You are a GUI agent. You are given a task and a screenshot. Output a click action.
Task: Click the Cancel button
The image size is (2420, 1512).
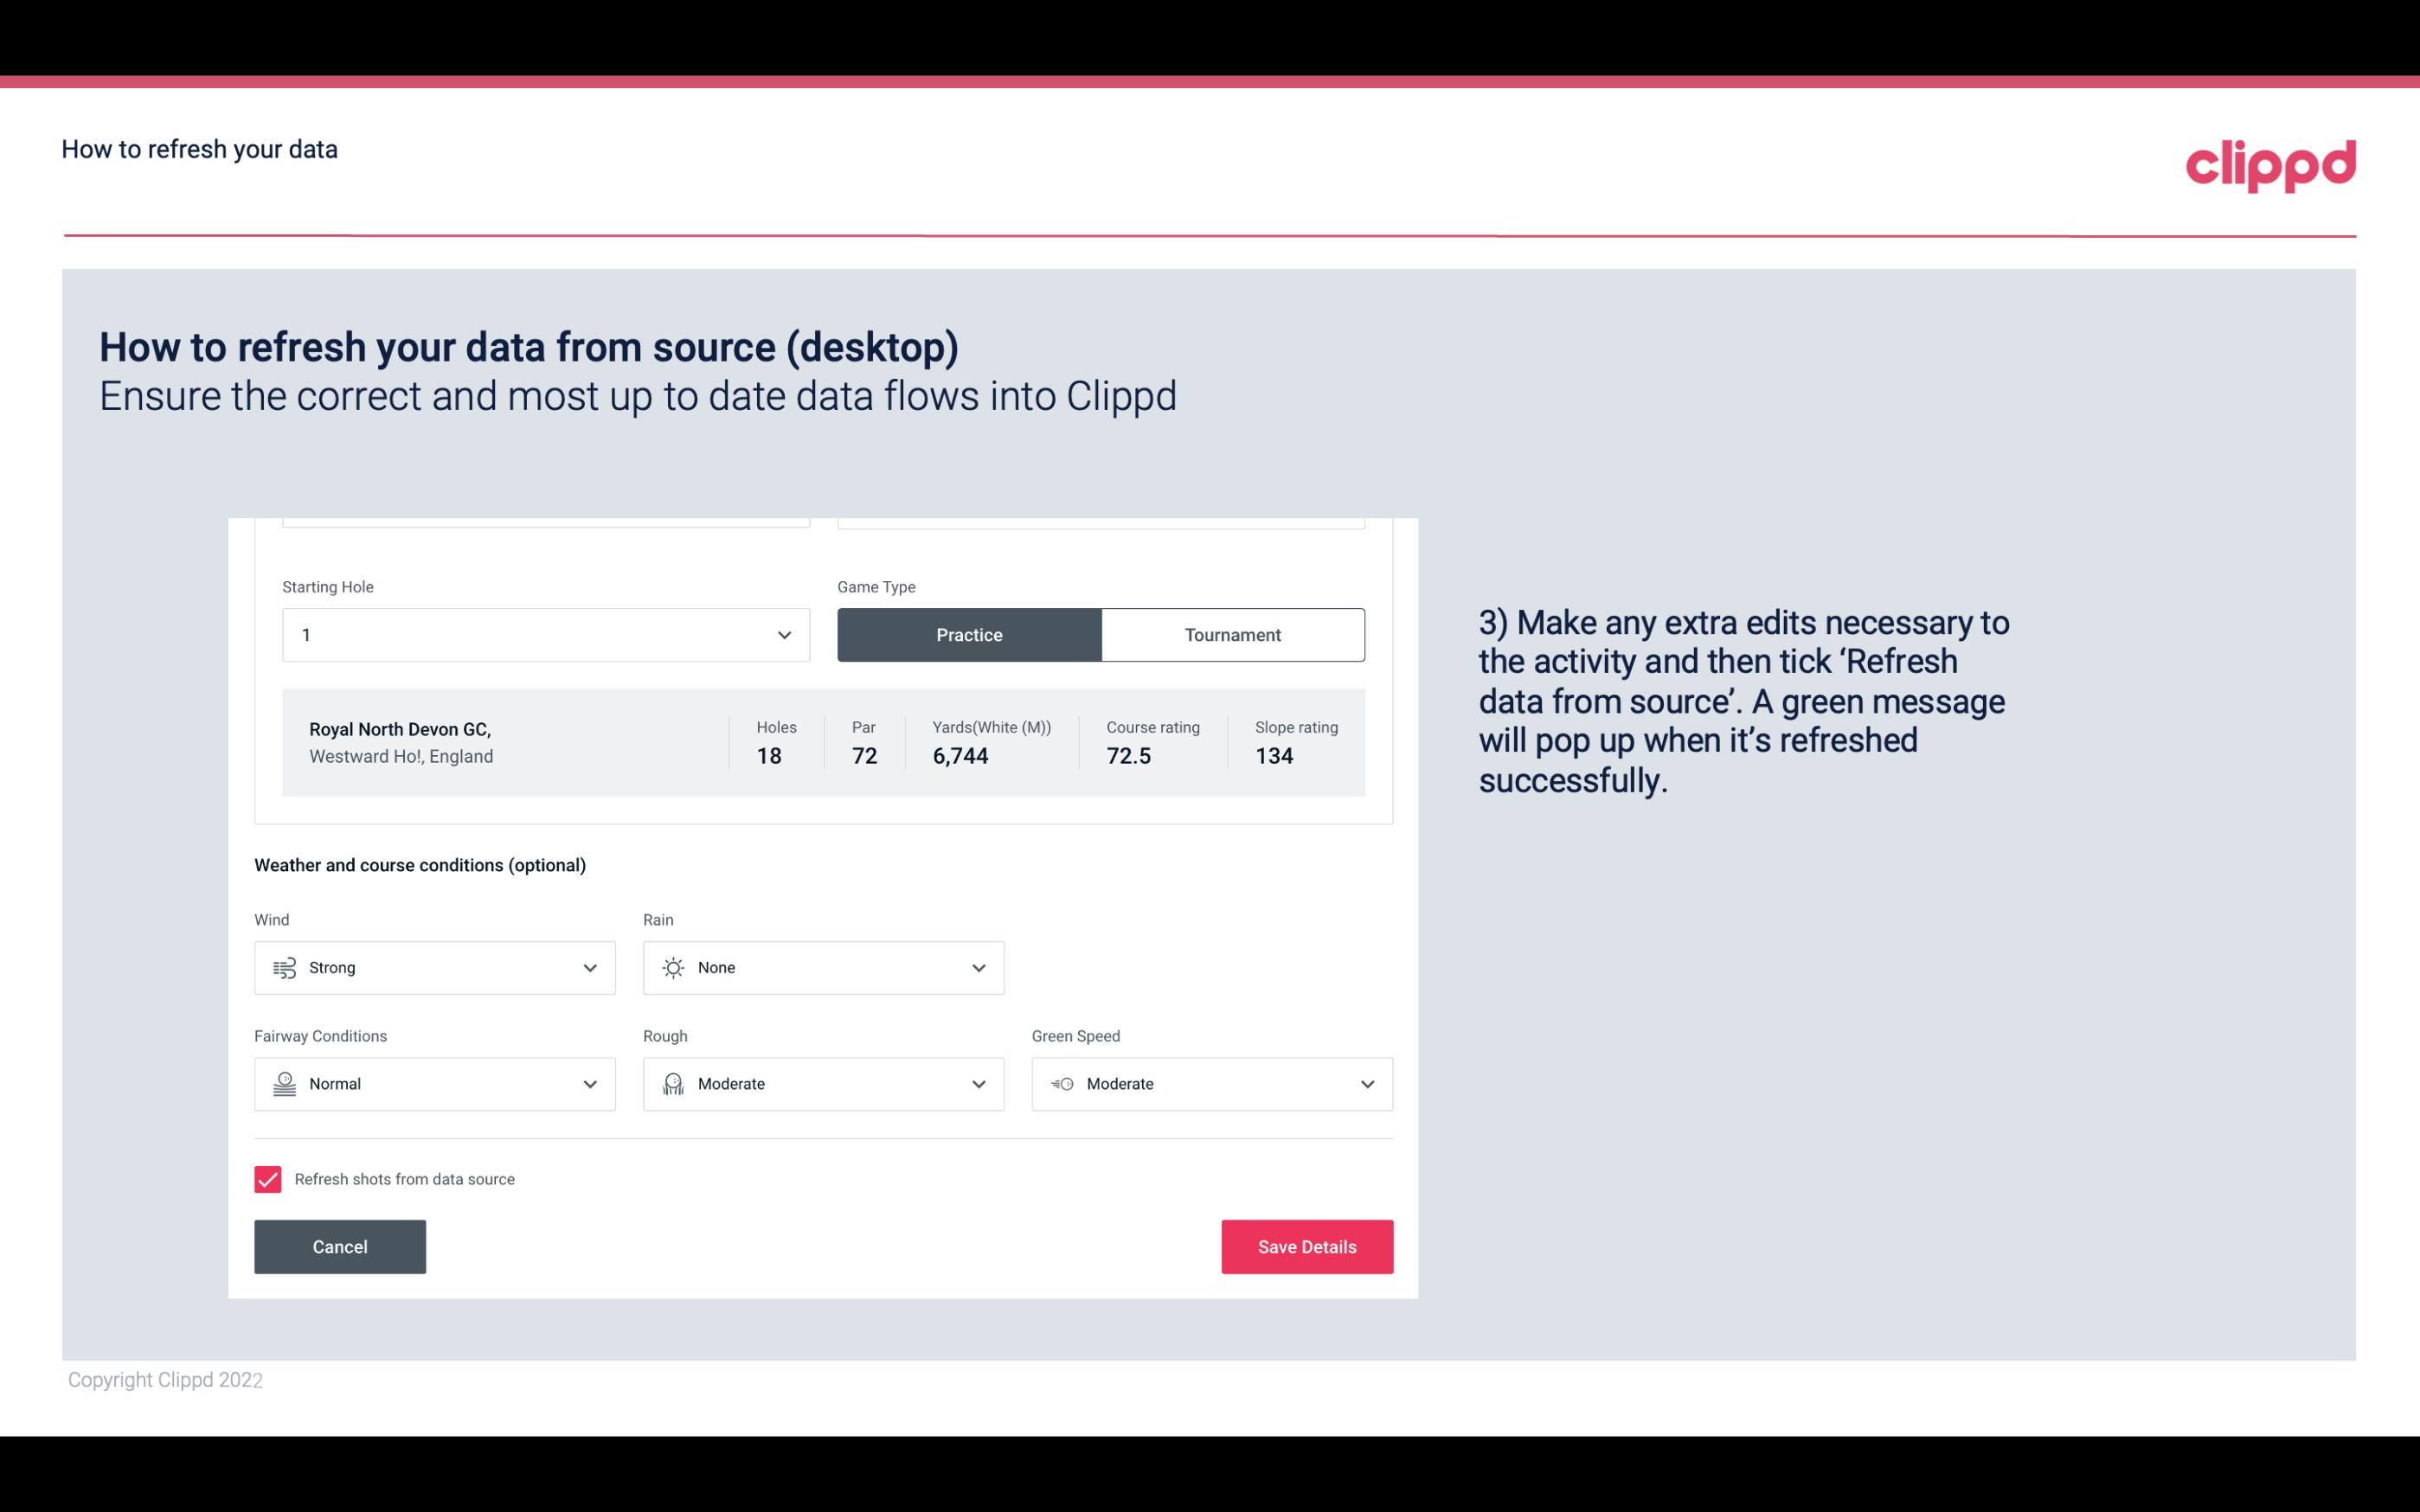[340, 1247]
